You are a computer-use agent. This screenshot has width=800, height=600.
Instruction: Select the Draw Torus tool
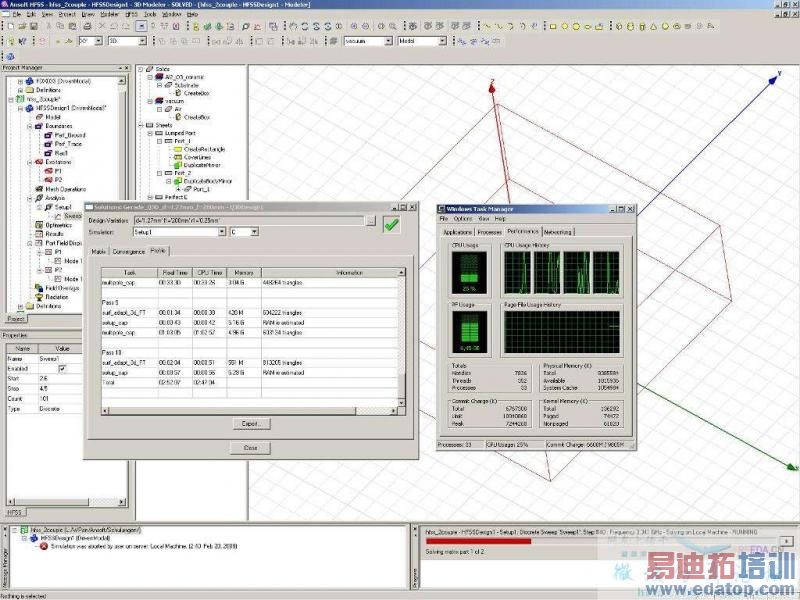coord(677,26)
